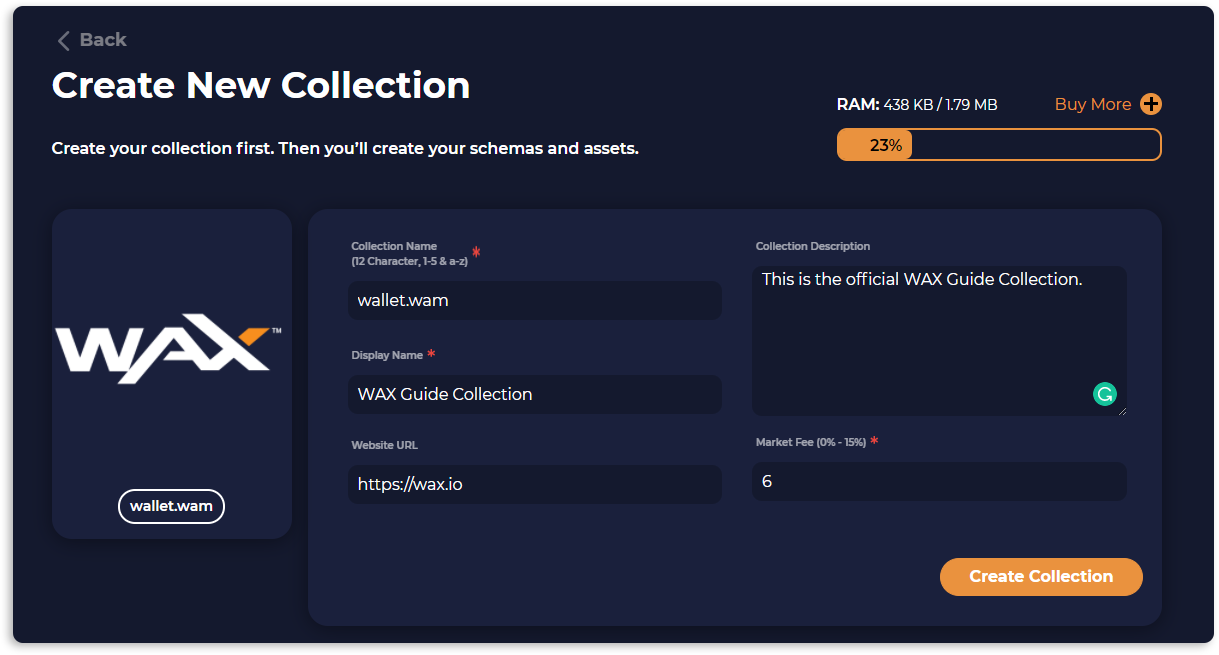The image size is (1219, 655).
Task: Click the red asterisk beside the Collection Name label
Action: [476, 252]
